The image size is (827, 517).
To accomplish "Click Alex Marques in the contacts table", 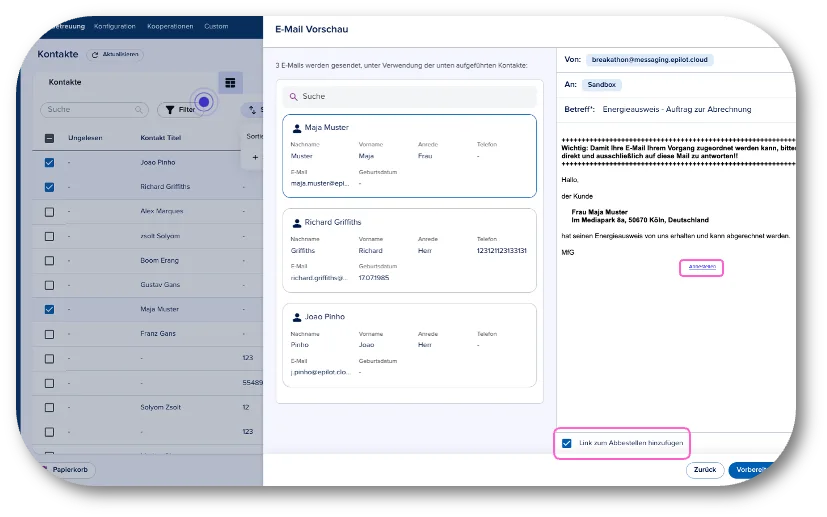I will pos(161,212).
